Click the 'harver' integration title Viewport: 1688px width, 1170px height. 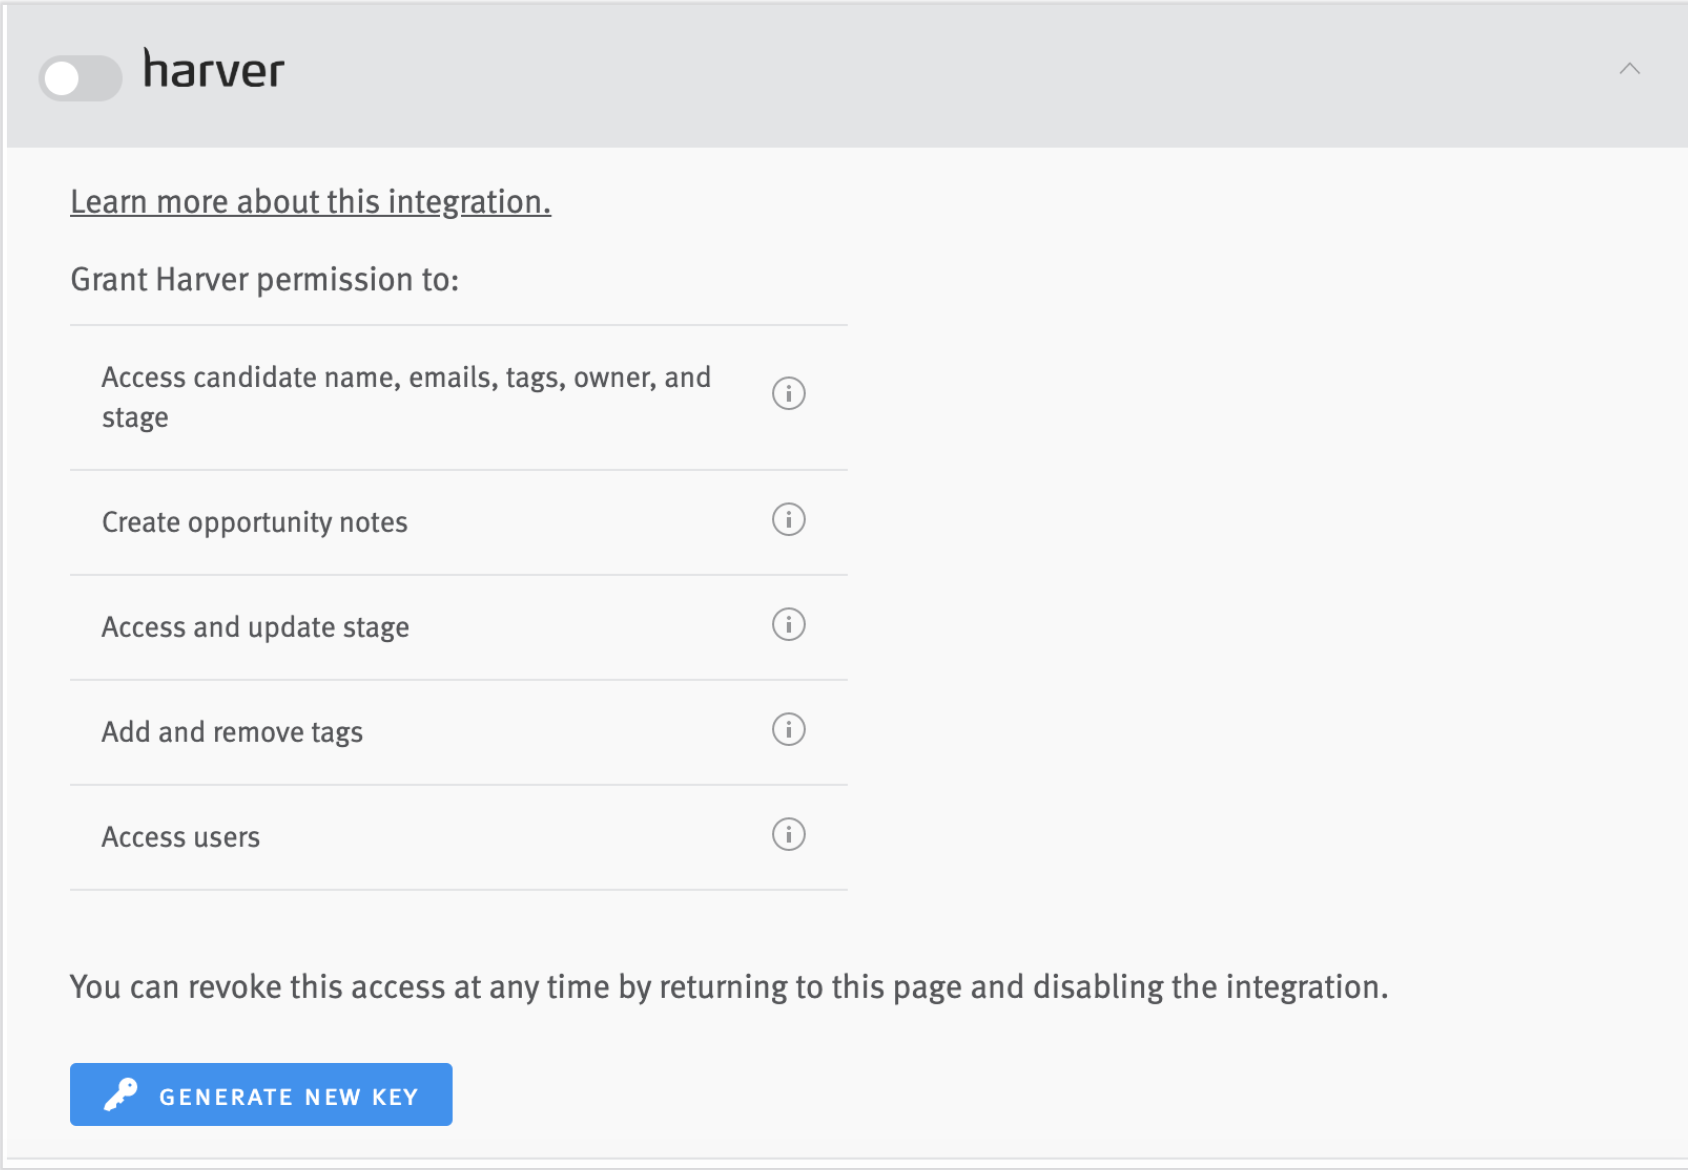point(213,69)
